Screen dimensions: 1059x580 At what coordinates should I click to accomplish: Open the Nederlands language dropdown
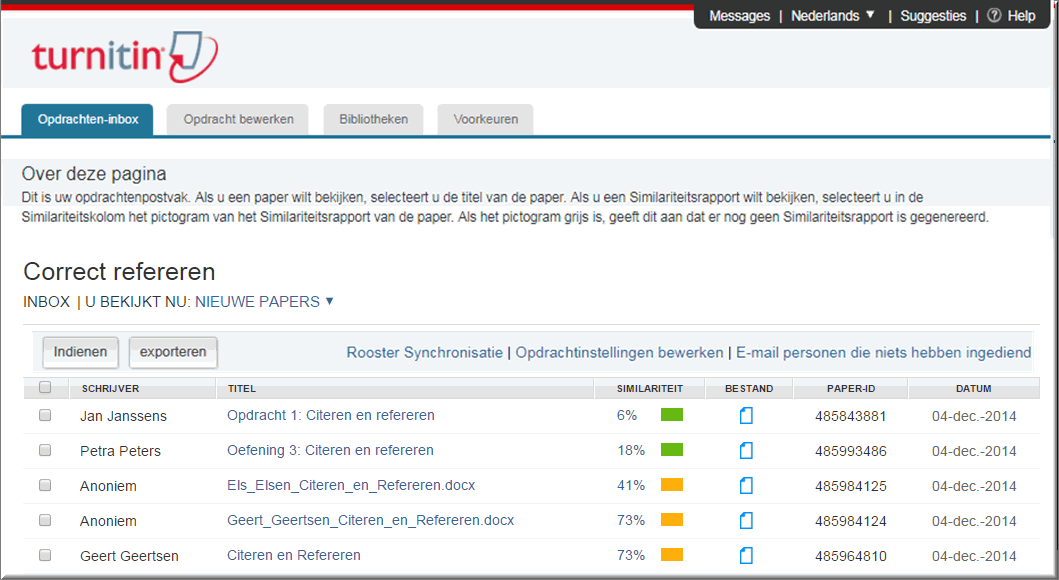(x=833, y=16)
